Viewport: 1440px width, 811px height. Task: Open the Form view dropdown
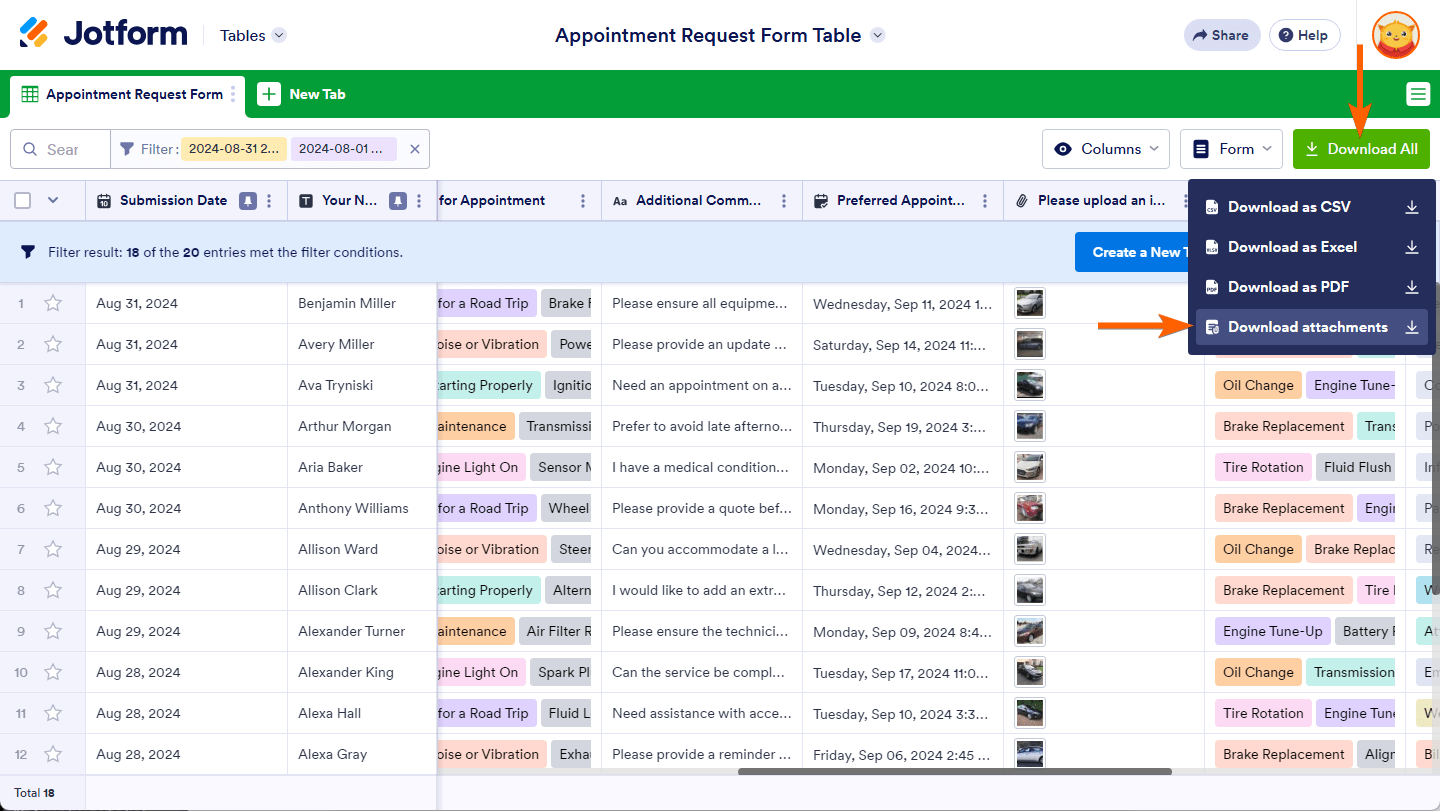point(1232,149)
